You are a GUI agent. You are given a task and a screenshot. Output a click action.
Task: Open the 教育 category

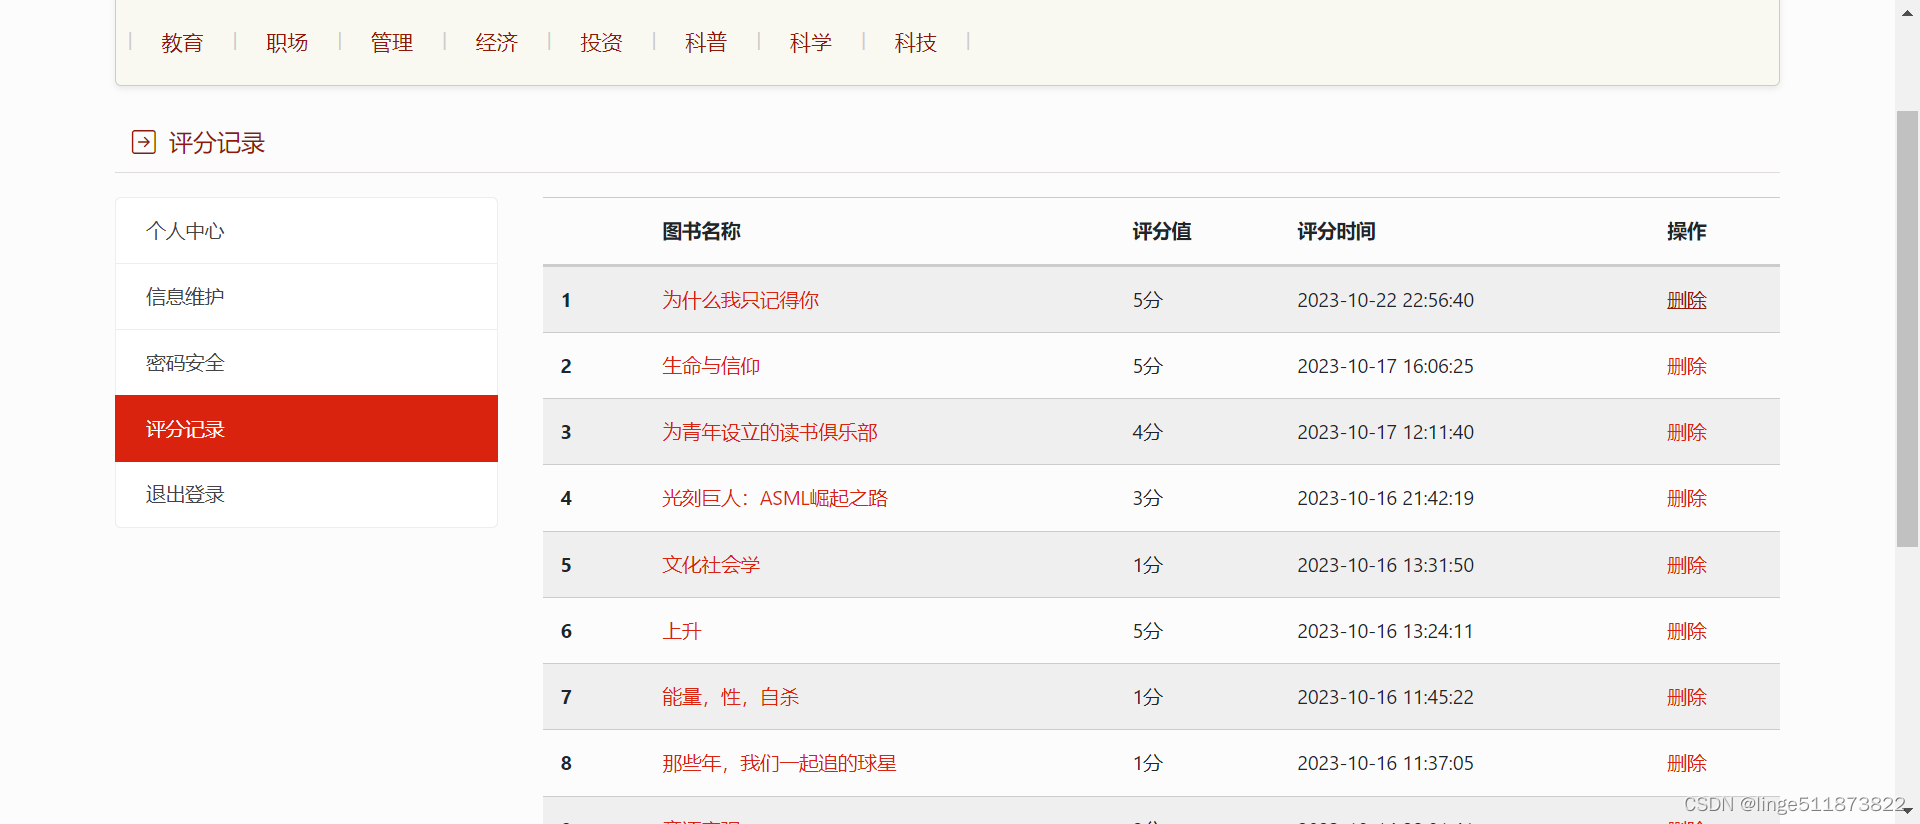point(182,42)
